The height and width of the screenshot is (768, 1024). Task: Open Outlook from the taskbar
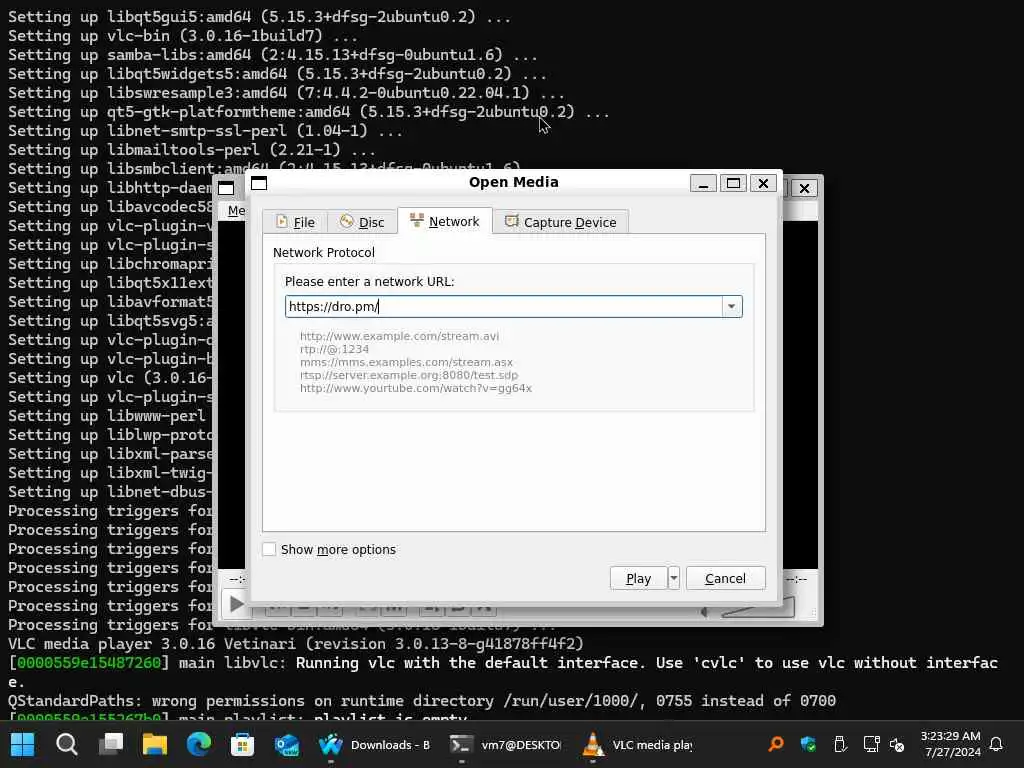pyautogui.click(x=287, y=744)
